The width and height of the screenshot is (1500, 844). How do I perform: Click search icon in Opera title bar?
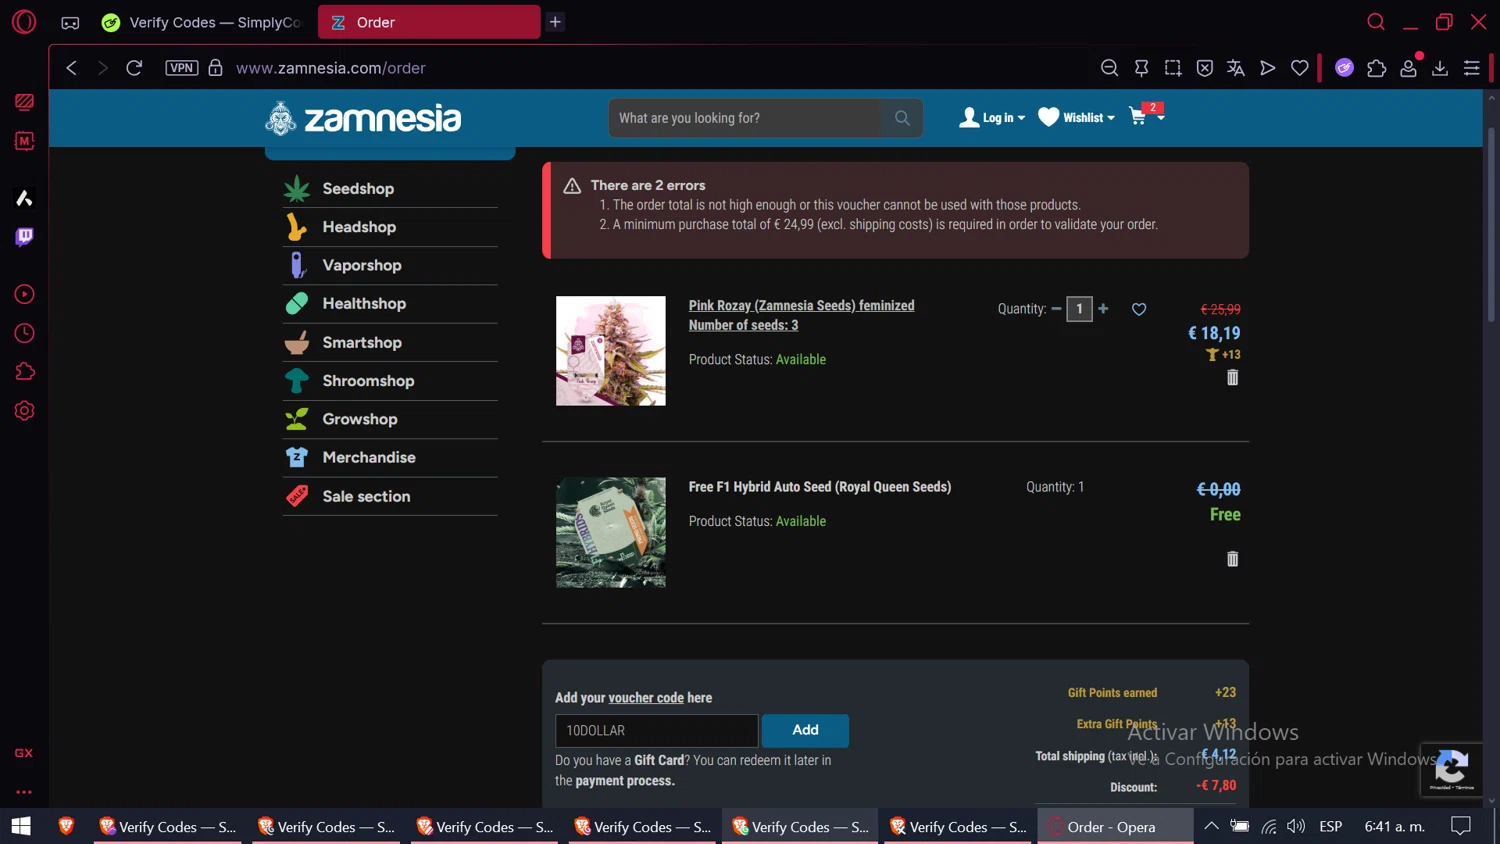tap(1376, 22)
